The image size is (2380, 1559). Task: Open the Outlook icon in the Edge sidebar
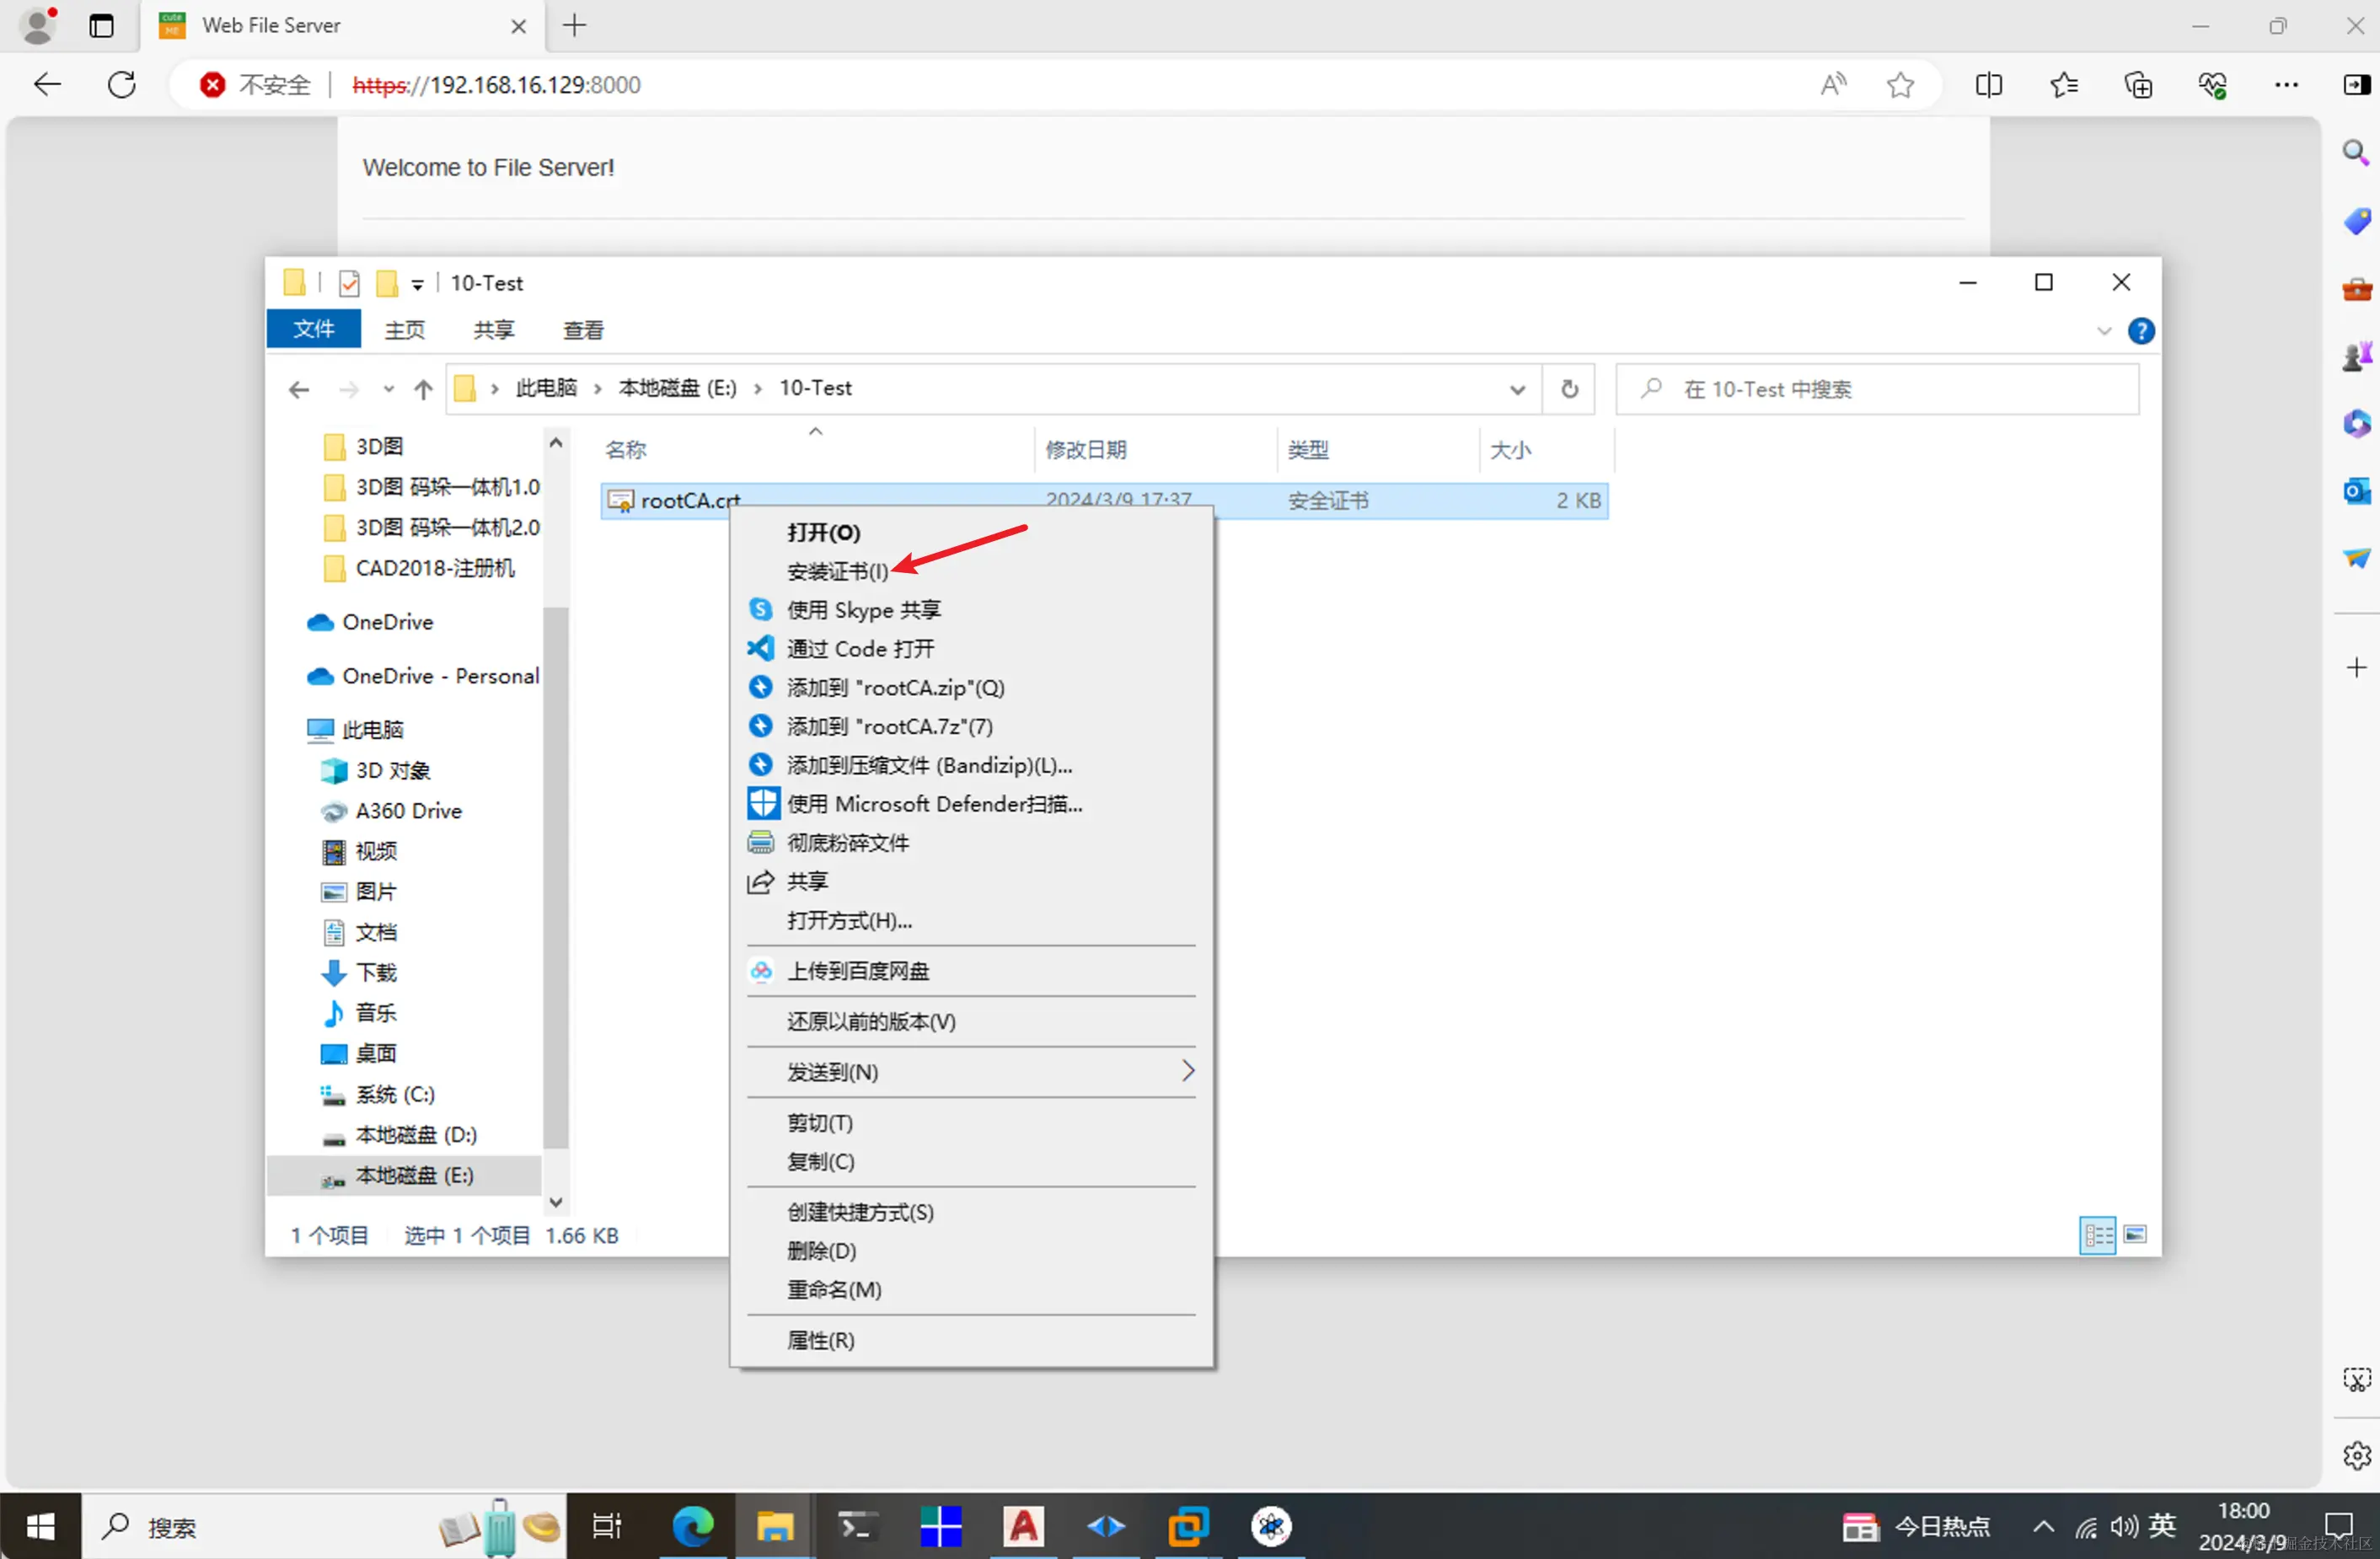pyautogui.click(x=2356, y=490)
